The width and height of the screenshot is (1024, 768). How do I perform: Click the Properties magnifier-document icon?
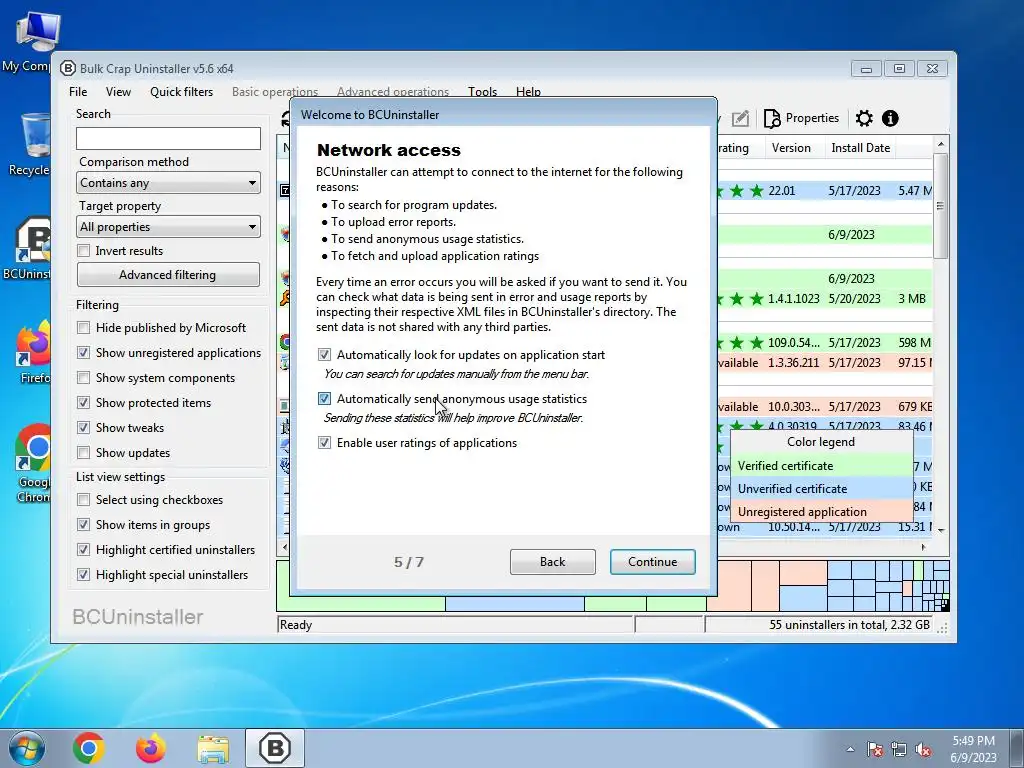[x=772, y=118]
